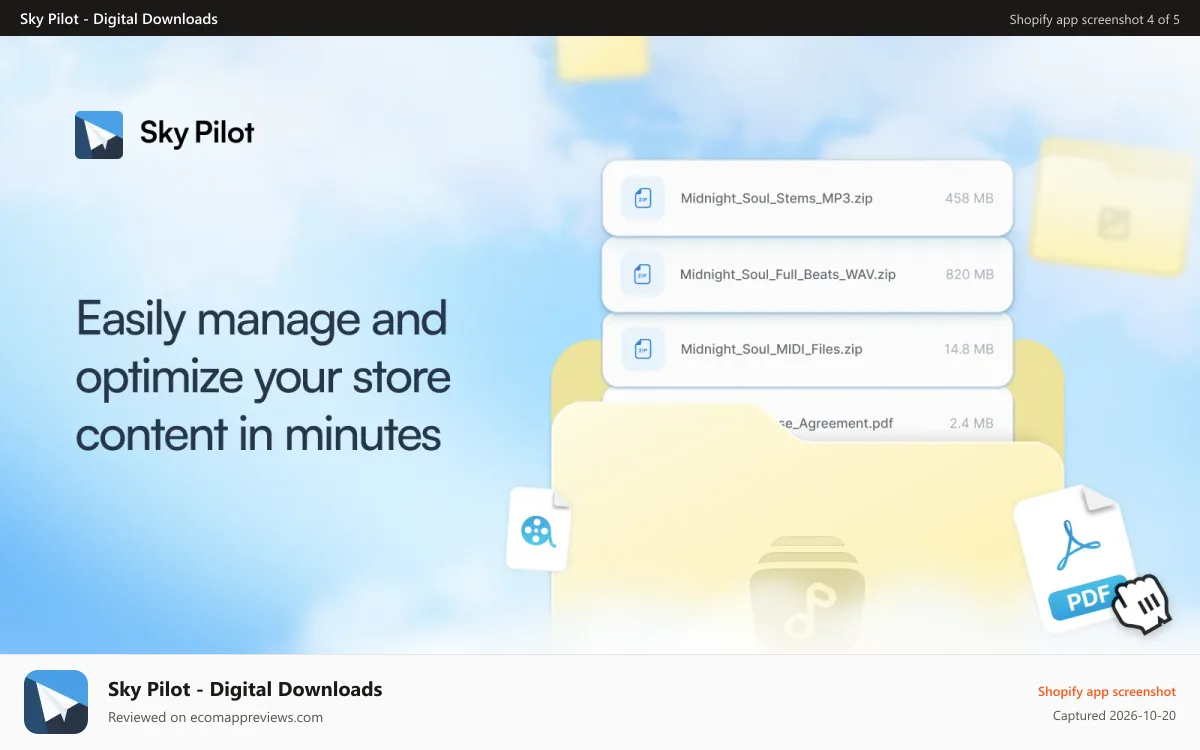Click the Sky Pilot app icon in the footer
1200x750 pixels.
coord(55,702)
